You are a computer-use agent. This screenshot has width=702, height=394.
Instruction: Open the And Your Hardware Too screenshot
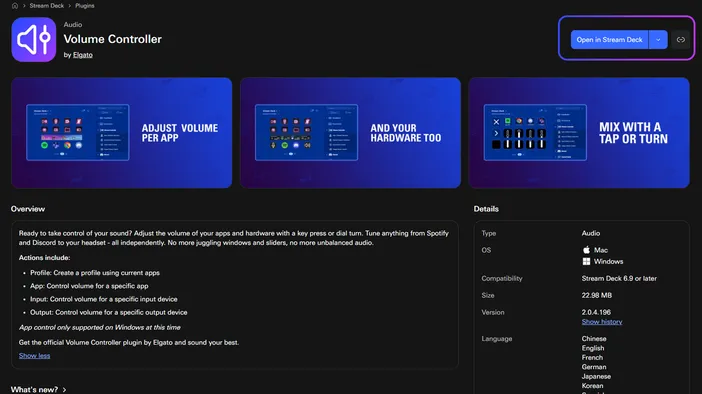350,133
